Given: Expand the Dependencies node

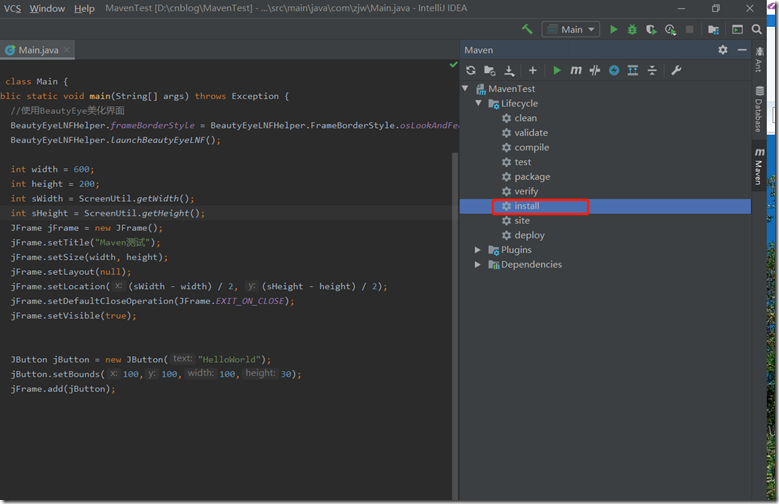Looking at the screenshot, I should click(477, 264).
